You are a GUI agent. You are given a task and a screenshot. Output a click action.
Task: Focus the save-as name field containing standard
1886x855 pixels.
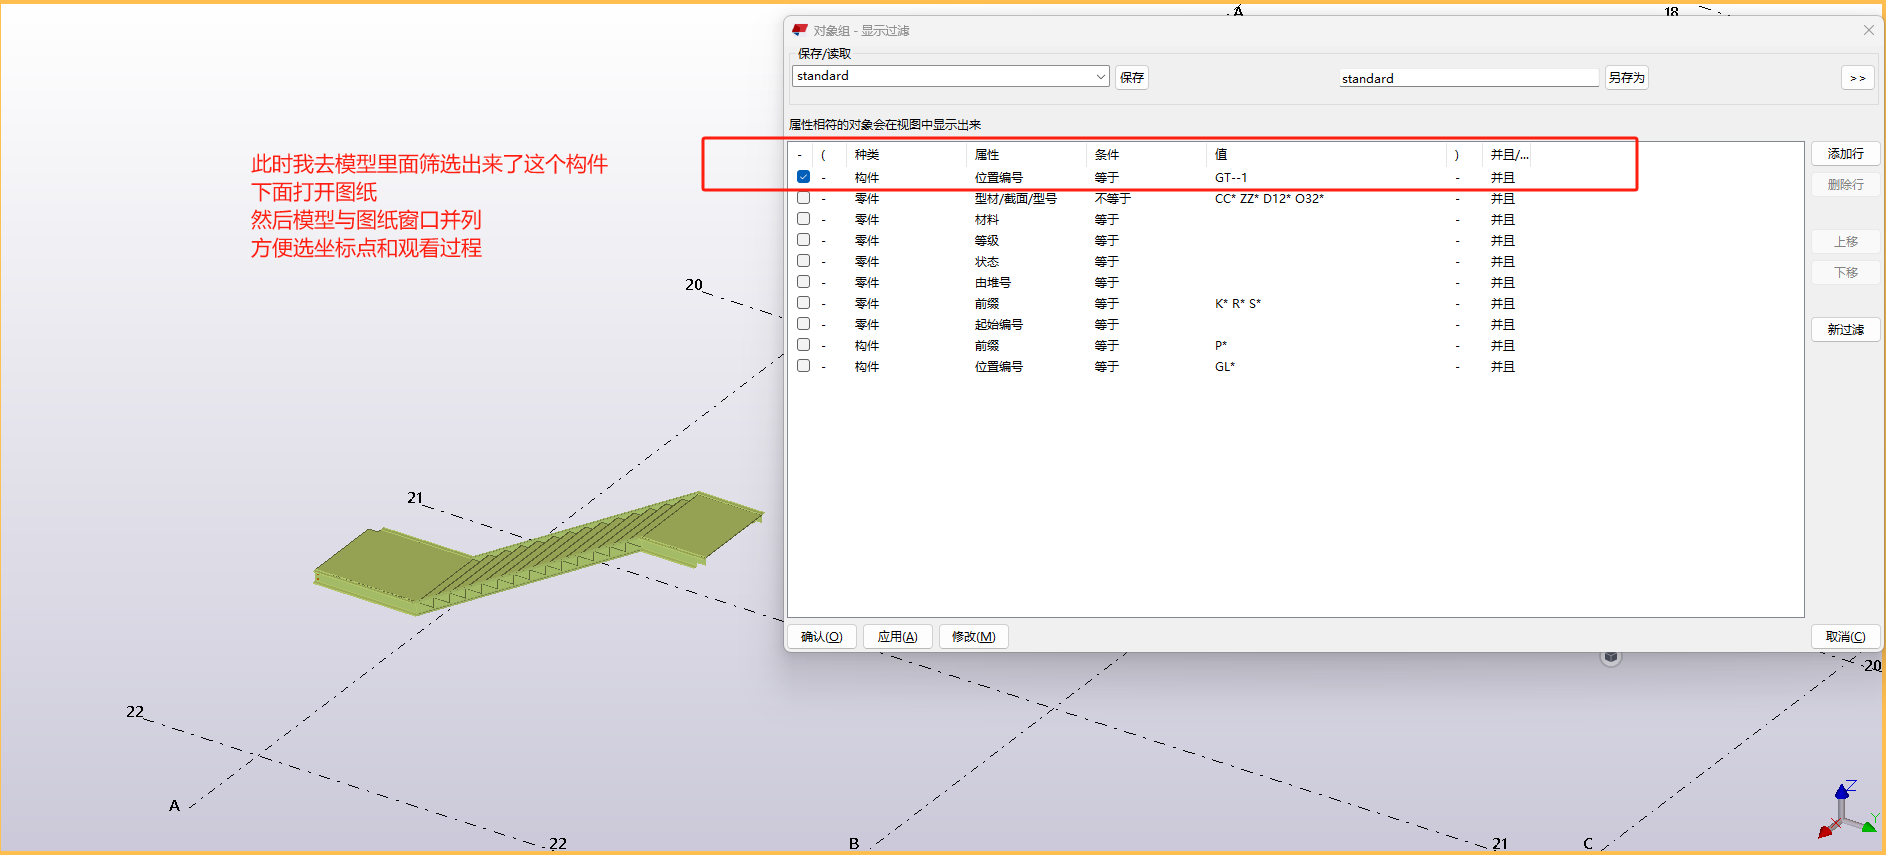point(1468,78)
